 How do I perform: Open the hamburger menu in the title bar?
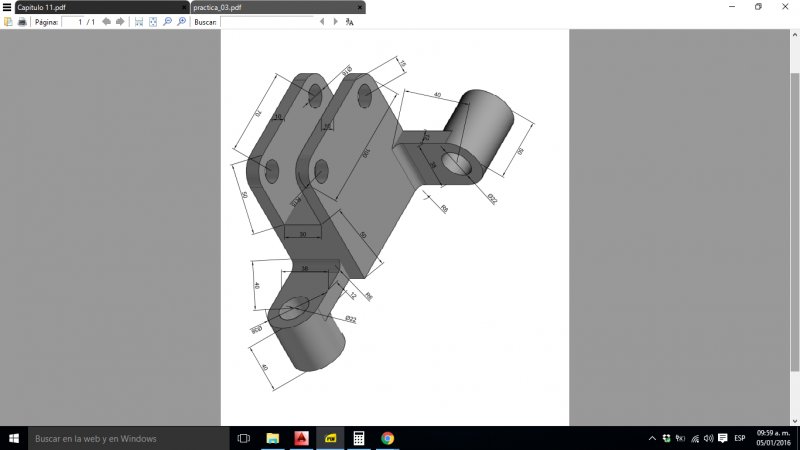[8, 6]
